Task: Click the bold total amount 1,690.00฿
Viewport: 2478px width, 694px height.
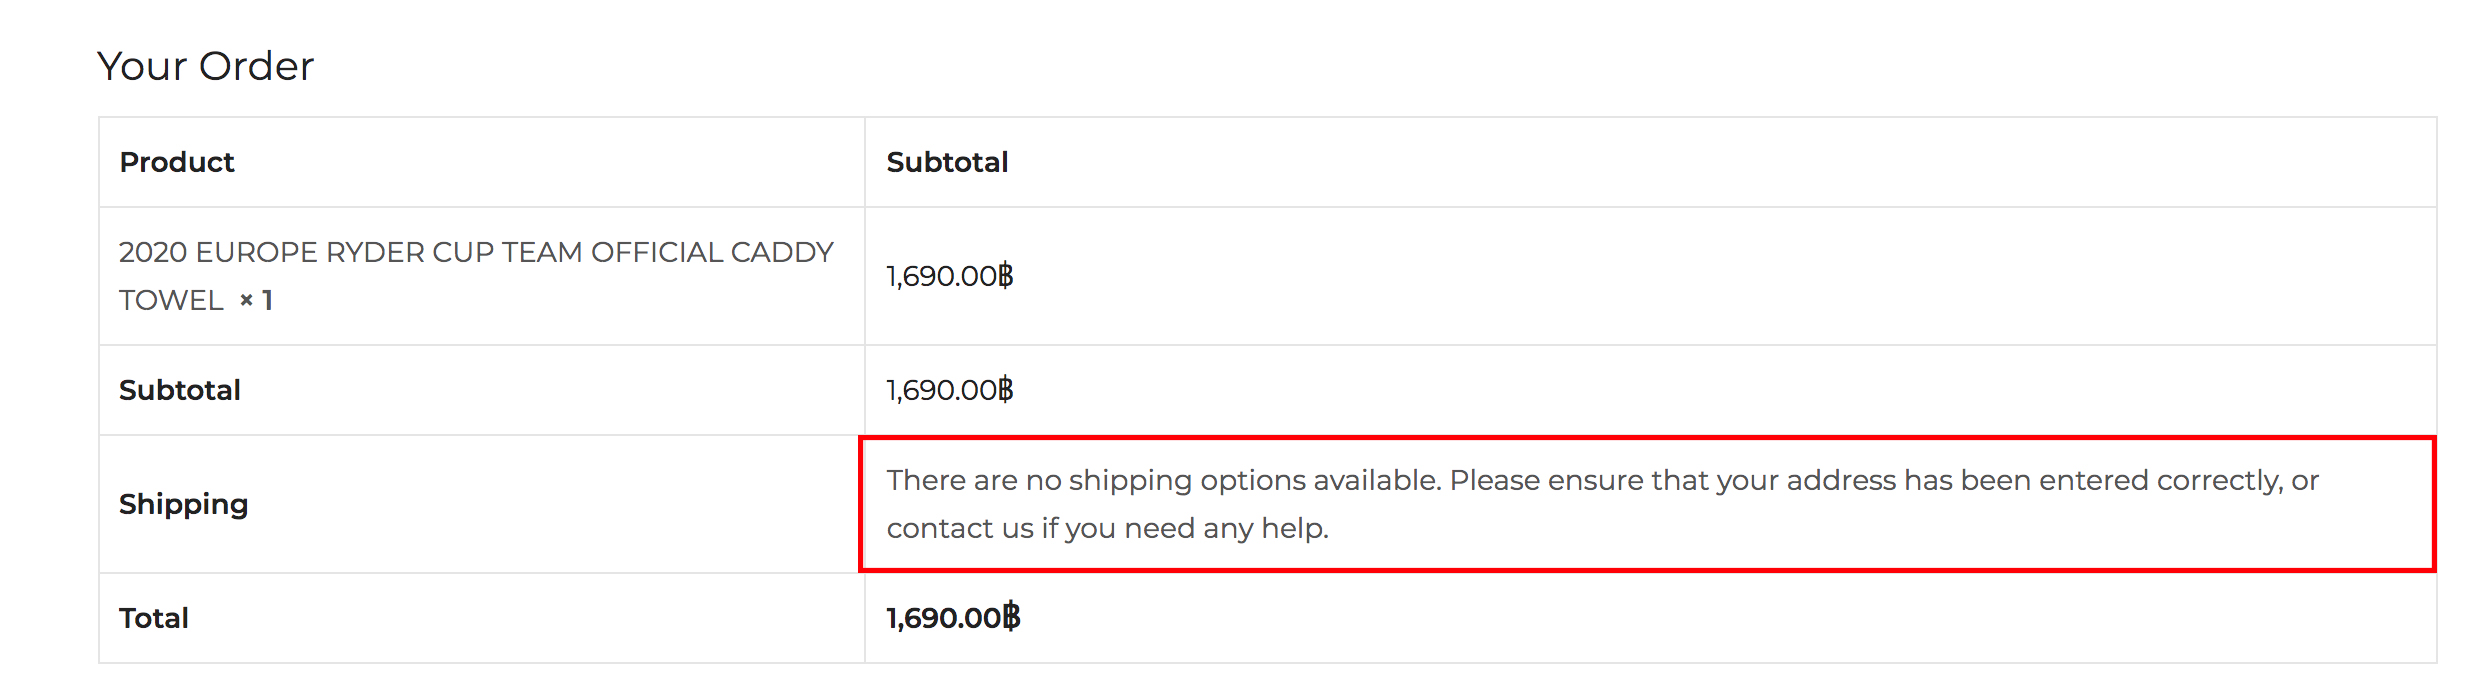Action: tap(954, 617)
